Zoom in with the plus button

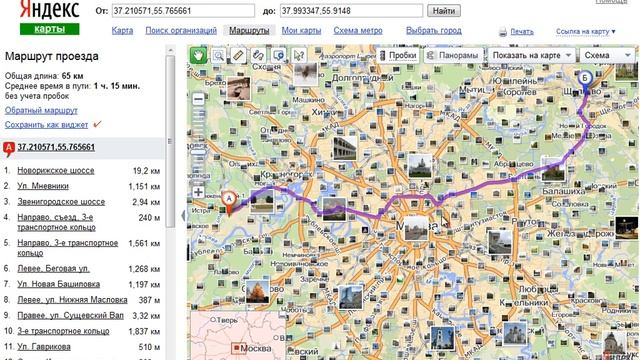[x=198, y=192]
